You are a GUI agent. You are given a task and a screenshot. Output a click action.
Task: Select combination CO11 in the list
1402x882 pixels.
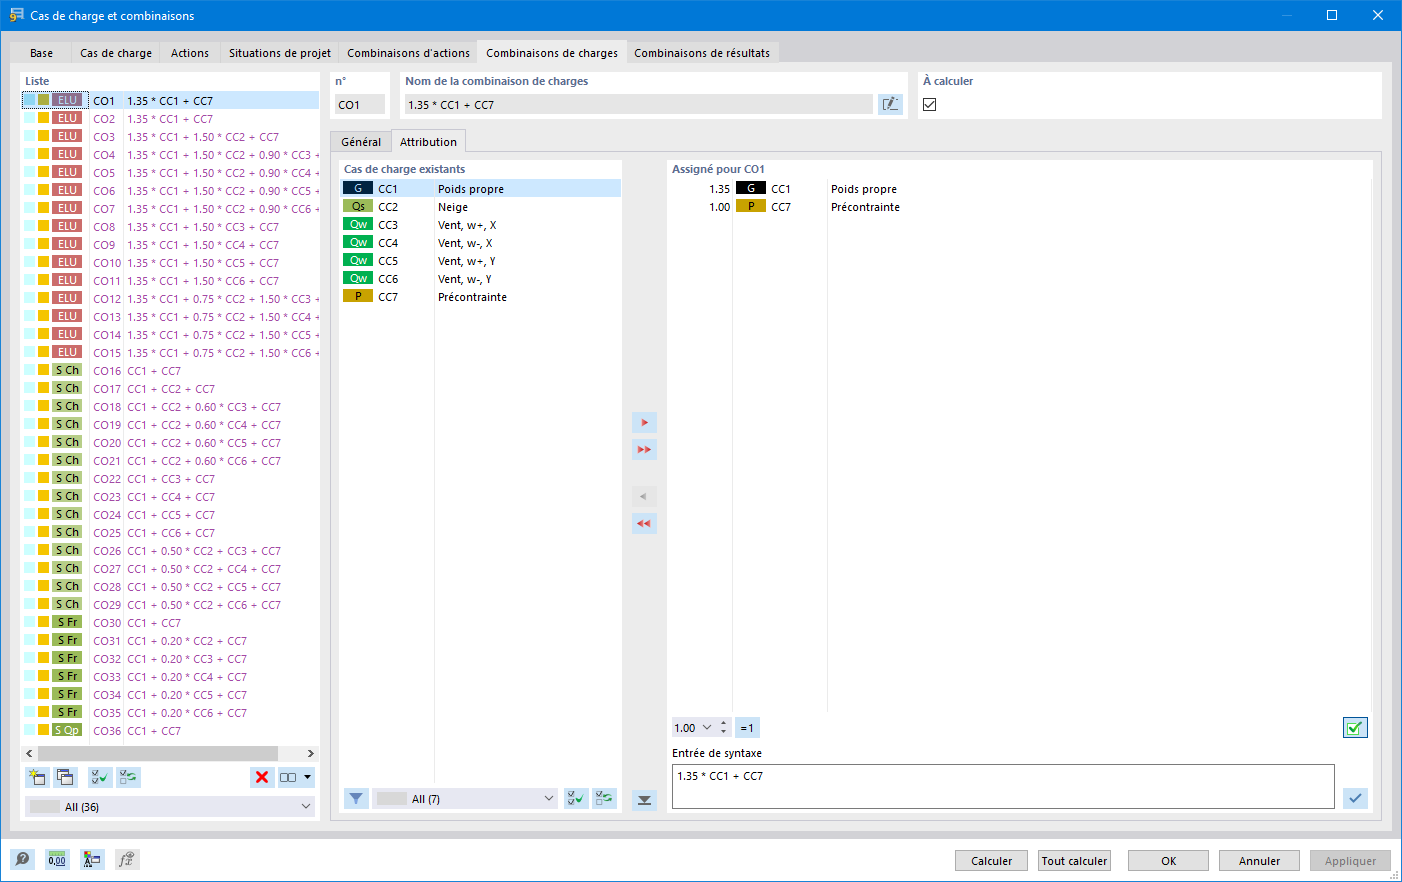(x=170, y=281)
